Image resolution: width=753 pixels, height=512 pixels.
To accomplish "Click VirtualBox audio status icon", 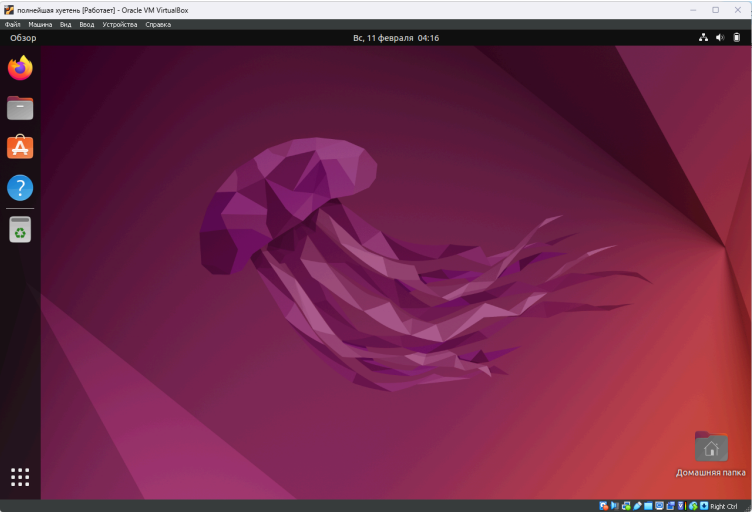I will click(x=615, y=506).
